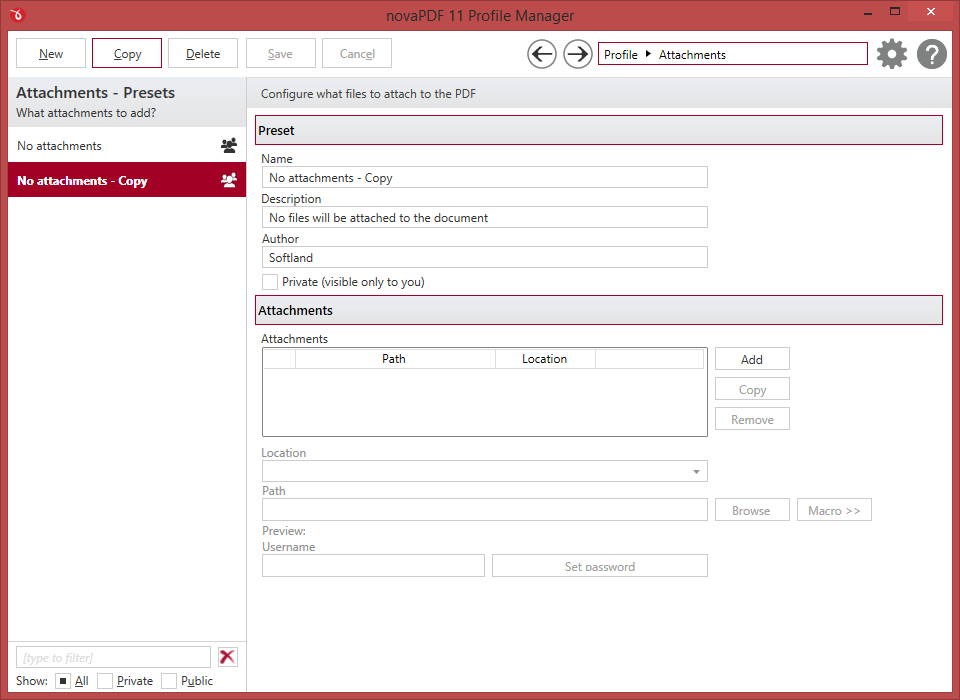
Task: Click the novaPDF logo in title bar
Action: coord(20,15)
